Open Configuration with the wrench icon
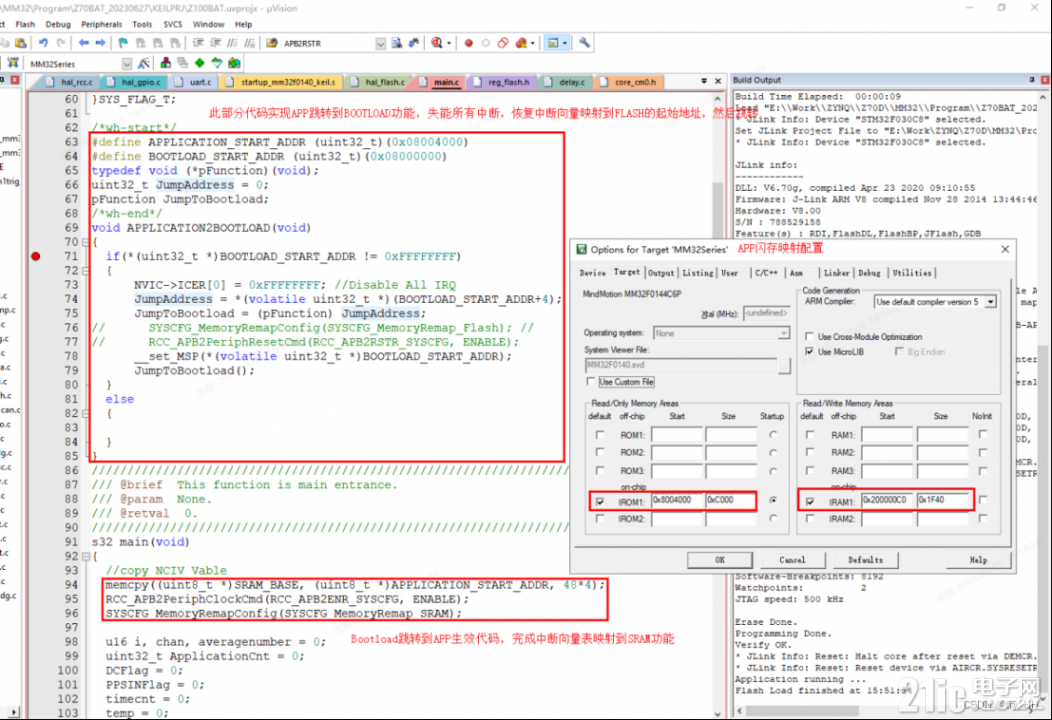 click(x=584, y=43)
